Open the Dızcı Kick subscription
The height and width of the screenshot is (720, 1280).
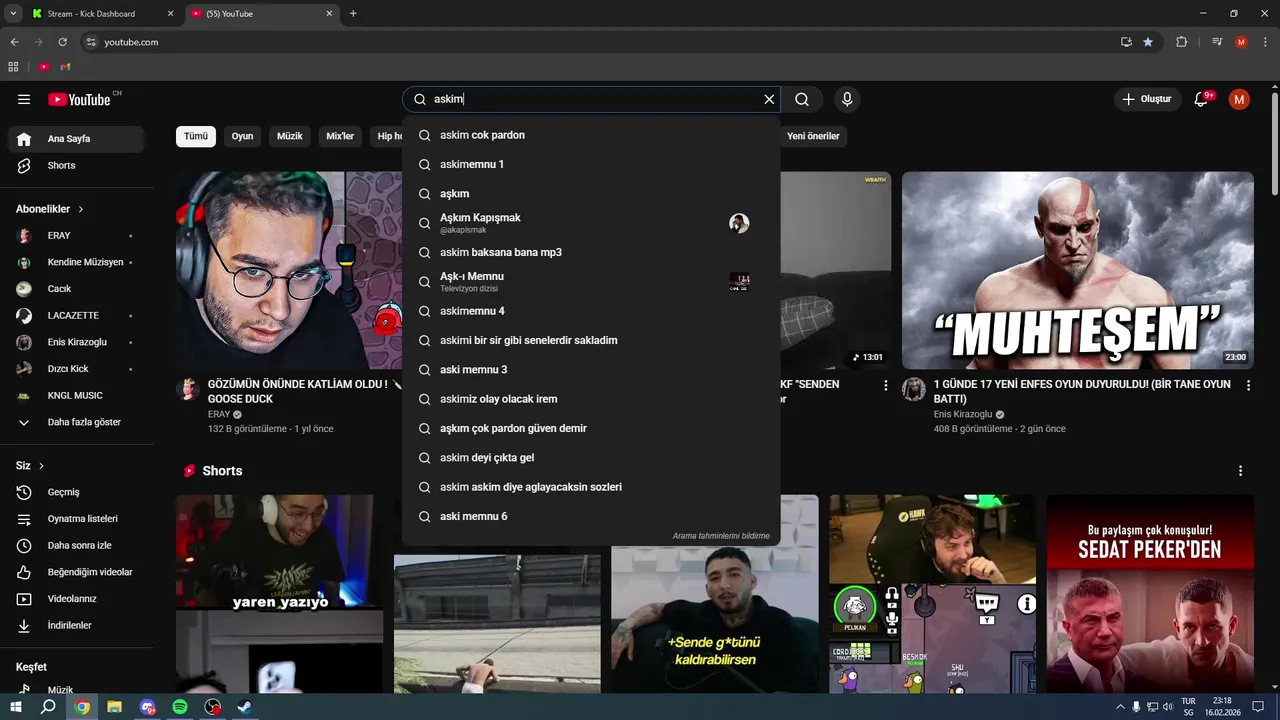click(x=78, y=369)
